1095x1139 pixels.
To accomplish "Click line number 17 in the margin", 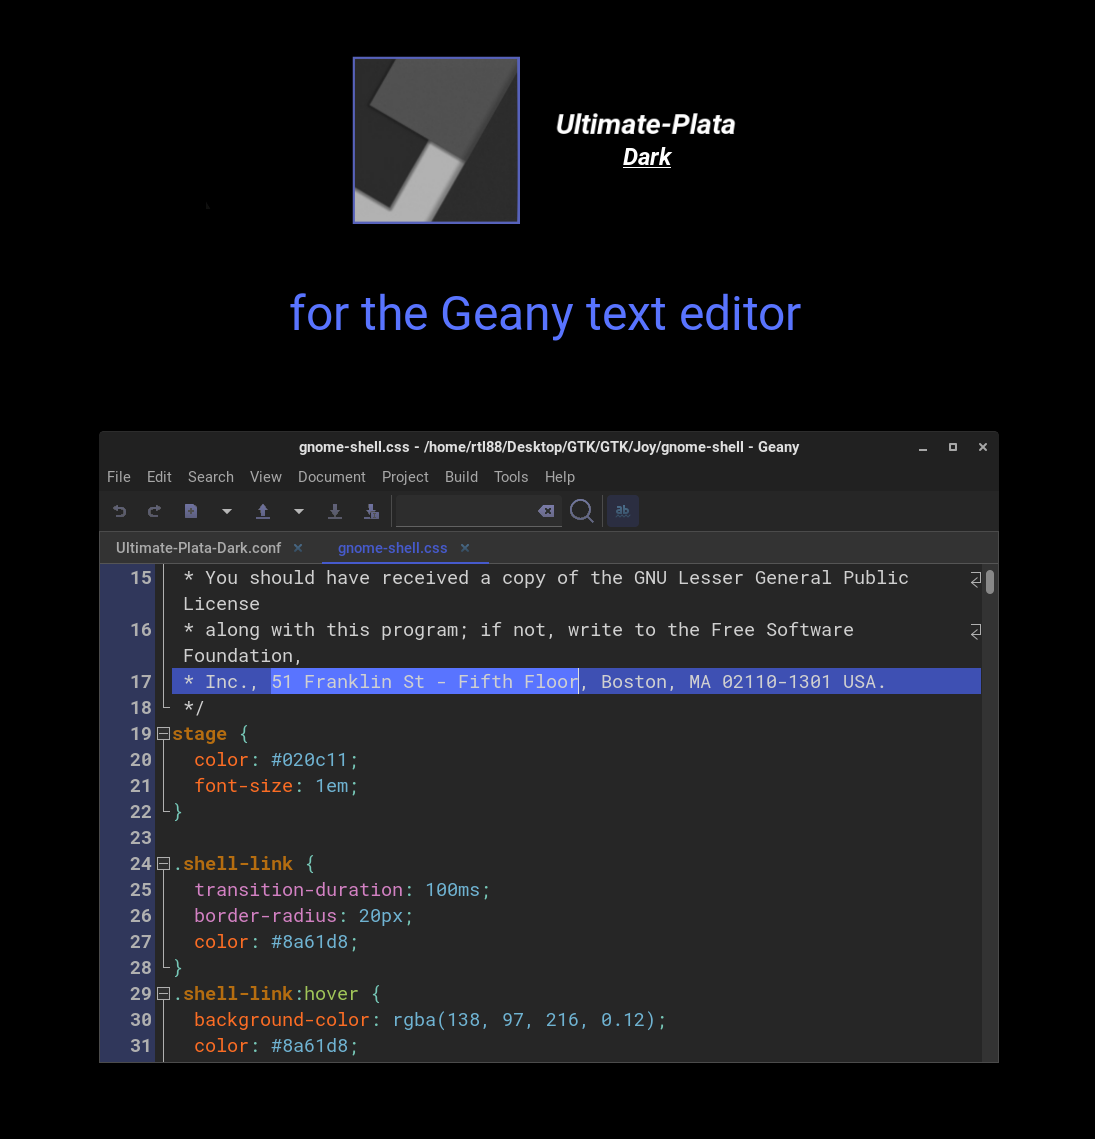I will (141, 681).
